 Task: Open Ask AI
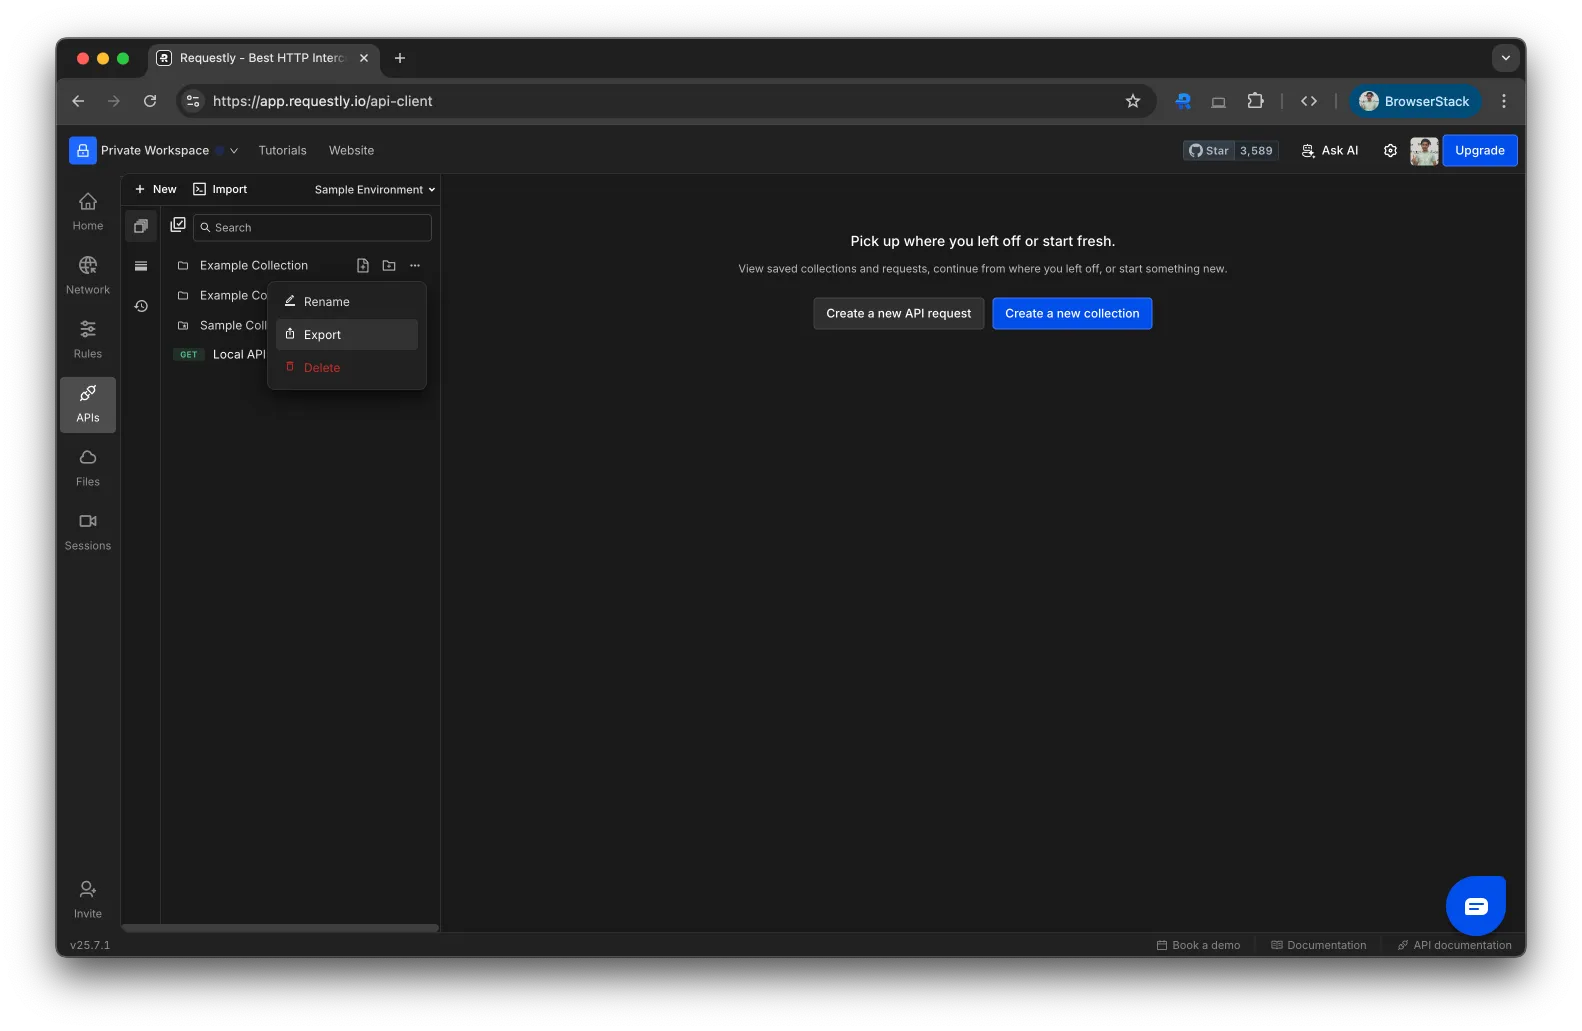point(1330,150)
